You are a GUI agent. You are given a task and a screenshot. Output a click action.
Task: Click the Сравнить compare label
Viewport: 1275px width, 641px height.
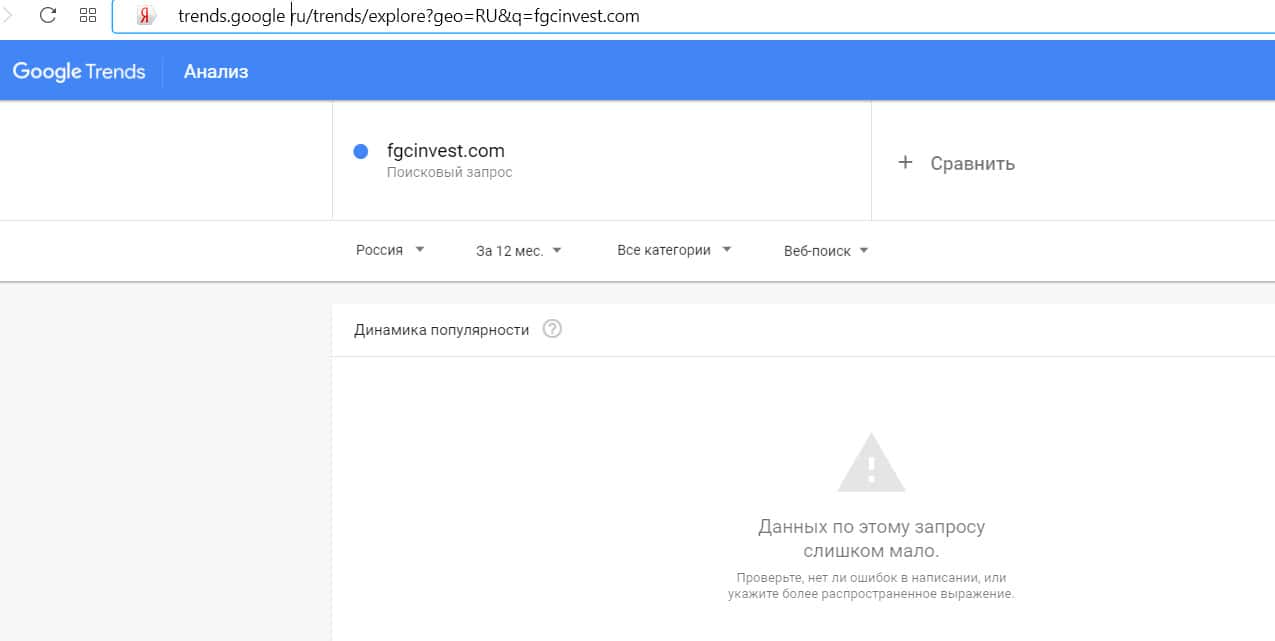pos(972,163)
